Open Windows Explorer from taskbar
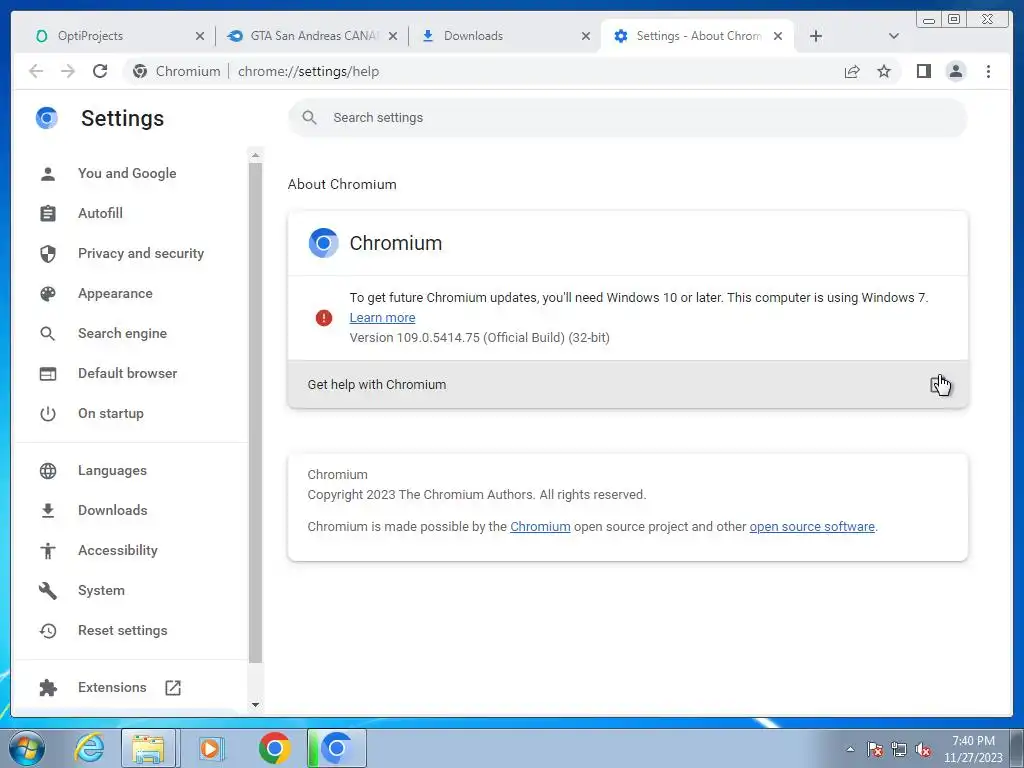Image resolution: width=1024 pixels, height=768 pixels. pyautogui.click(x=148, y=748)
